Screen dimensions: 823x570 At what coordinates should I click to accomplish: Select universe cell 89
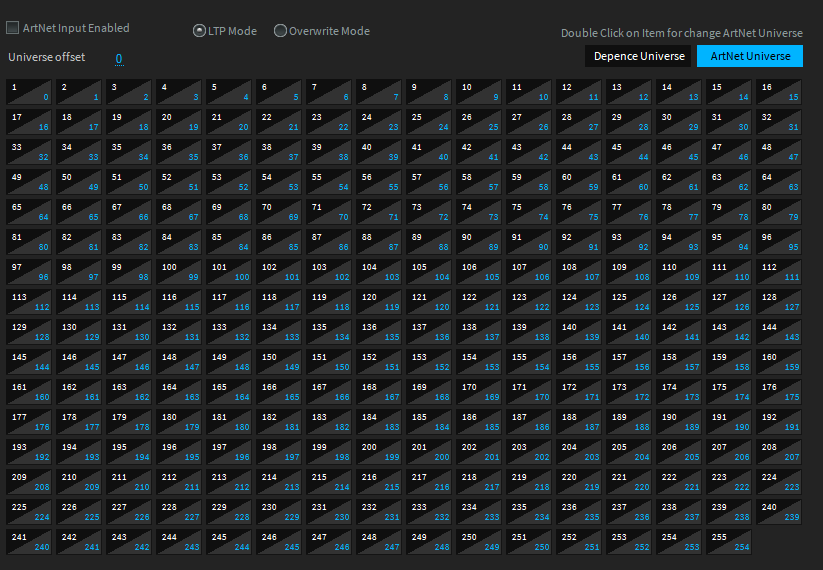click(x=429, y=242)
